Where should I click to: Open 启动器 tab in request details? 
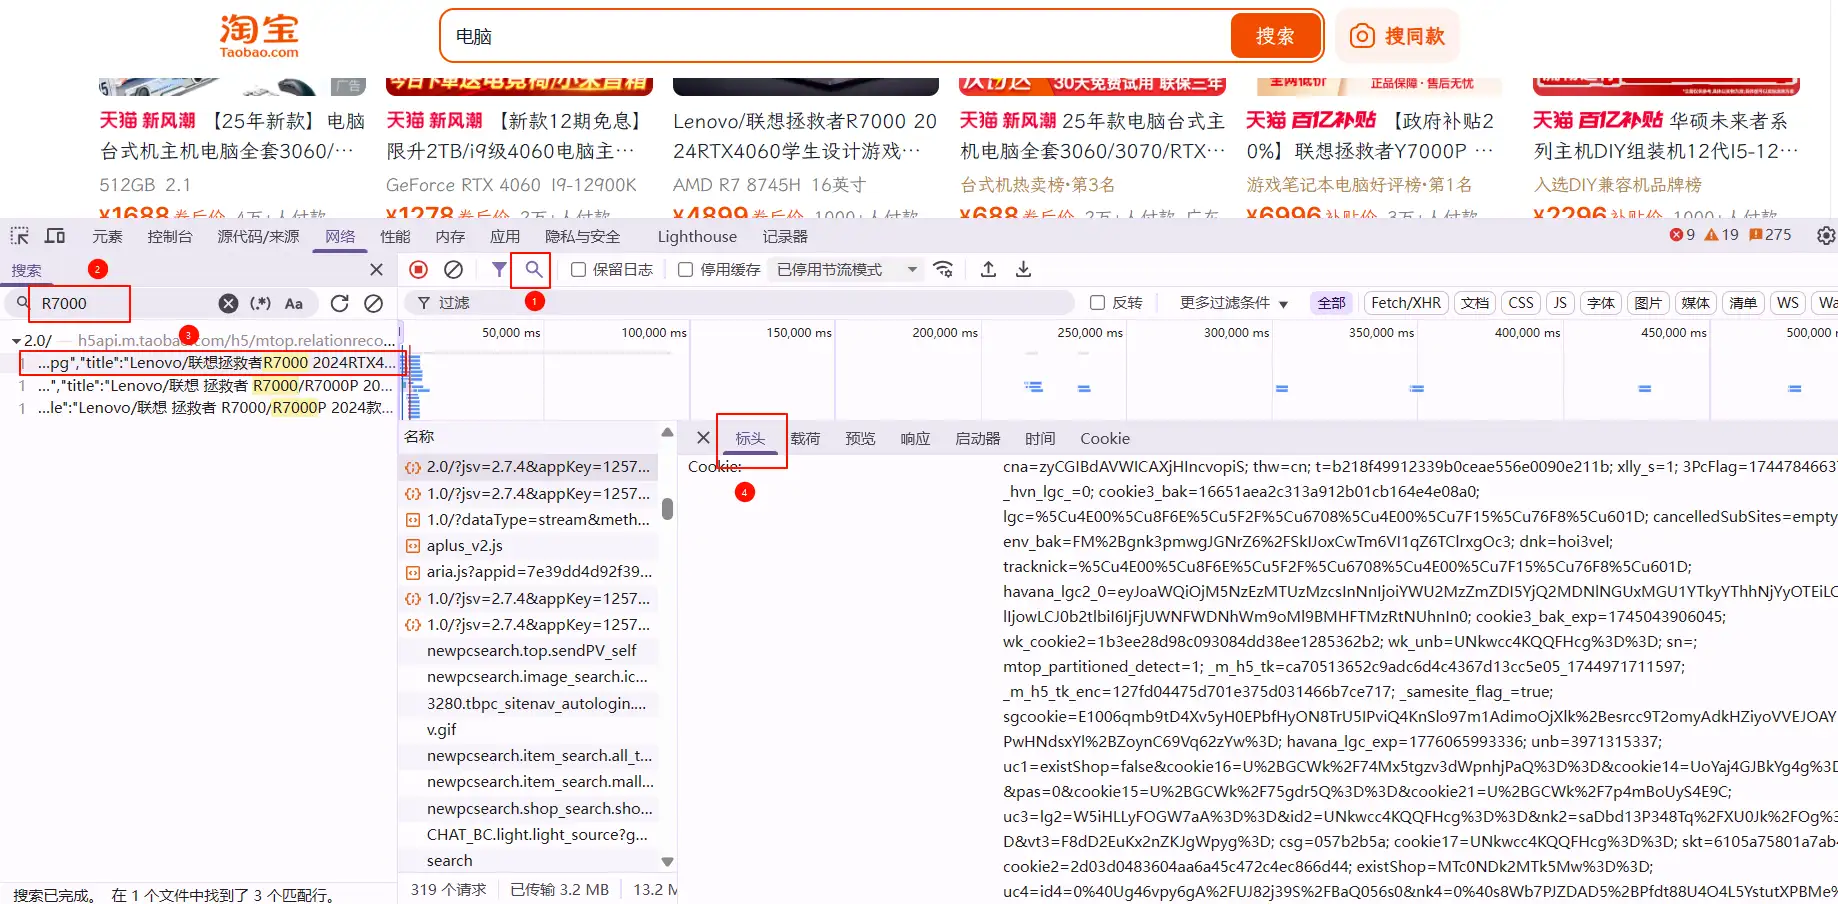pos(977,438)
